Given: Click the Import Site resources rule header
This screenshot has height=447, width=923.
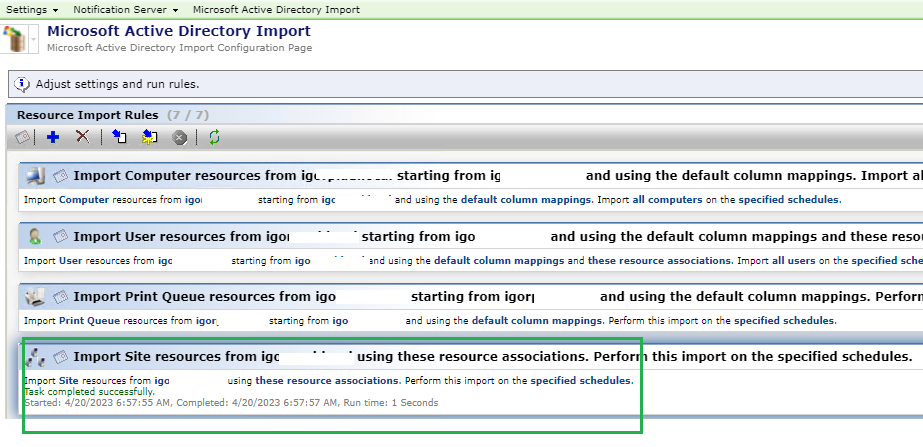Looking at the screenshot, I should [471, 357].
